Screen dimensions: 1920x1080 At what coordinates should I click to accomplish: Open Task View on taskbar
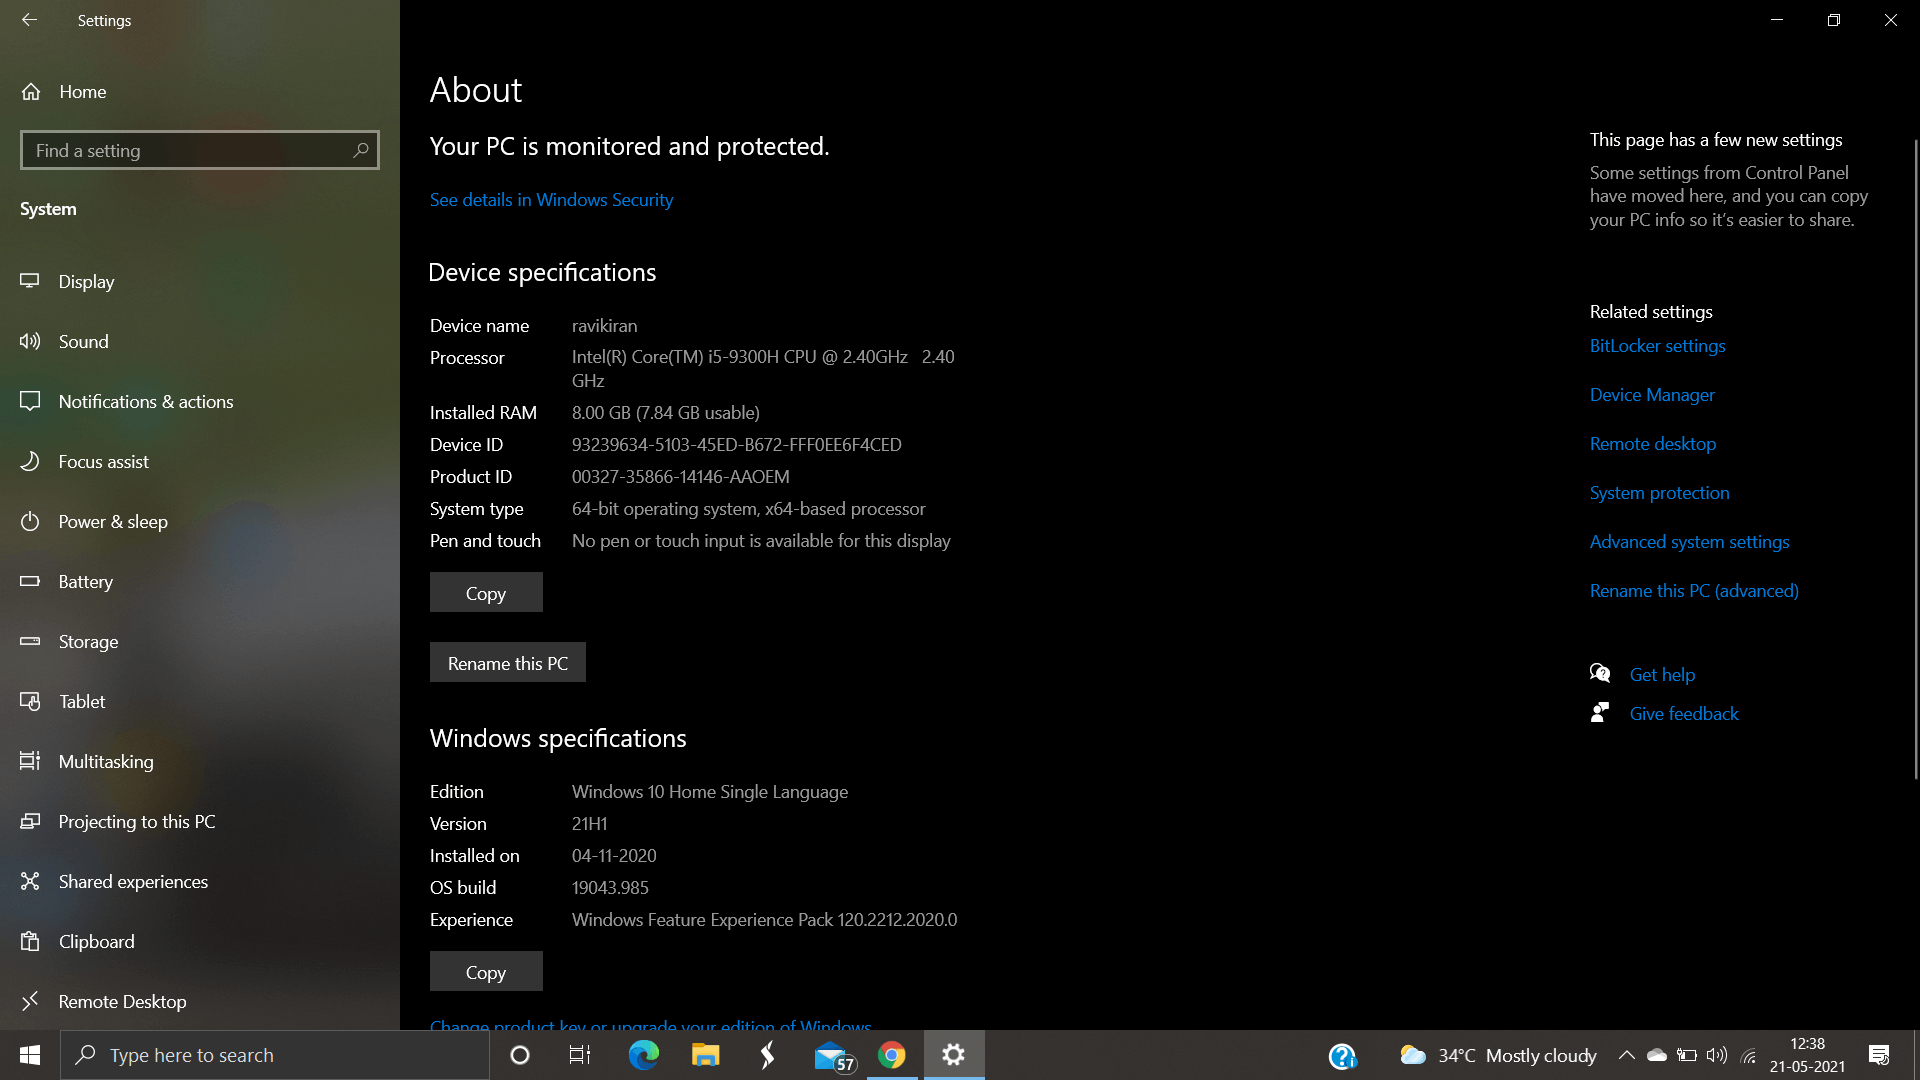point(580,1055)
